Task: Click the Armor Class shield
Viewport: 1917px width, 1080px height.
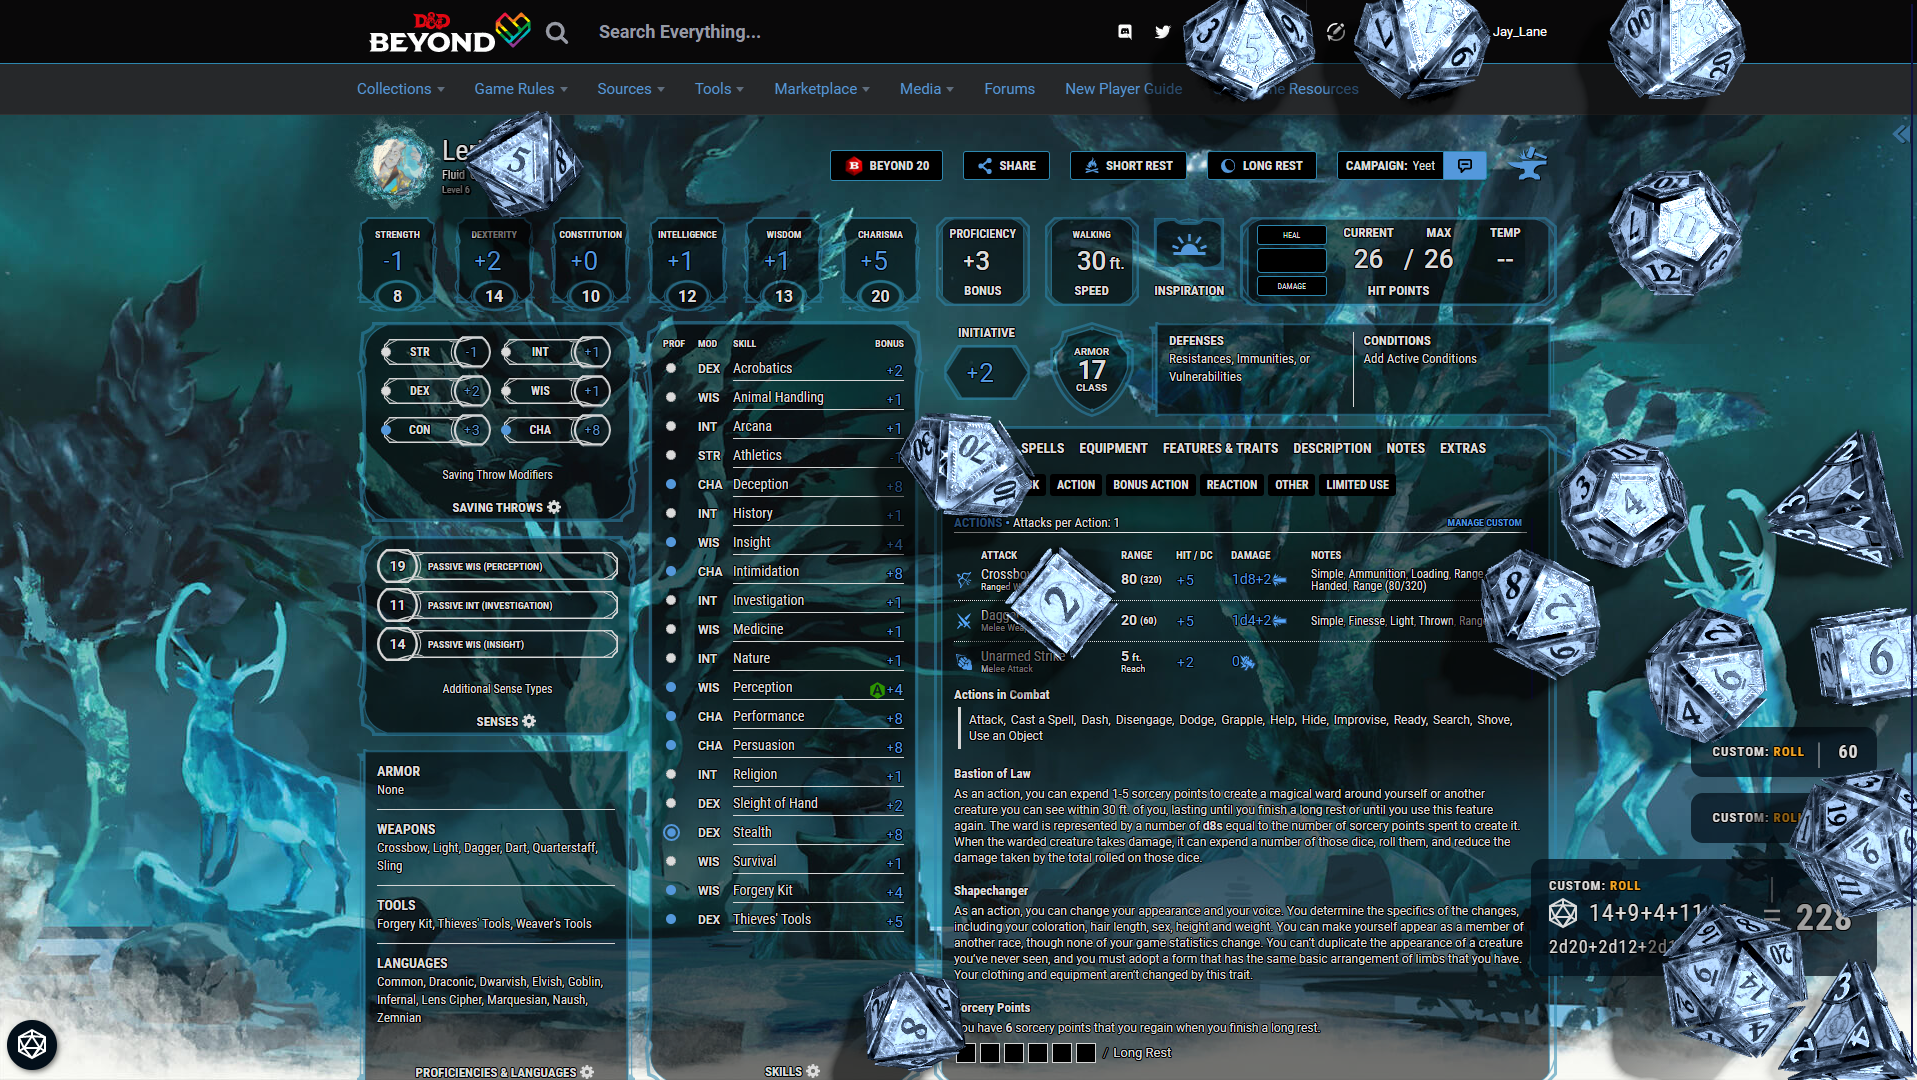Action: point(1091,370)
